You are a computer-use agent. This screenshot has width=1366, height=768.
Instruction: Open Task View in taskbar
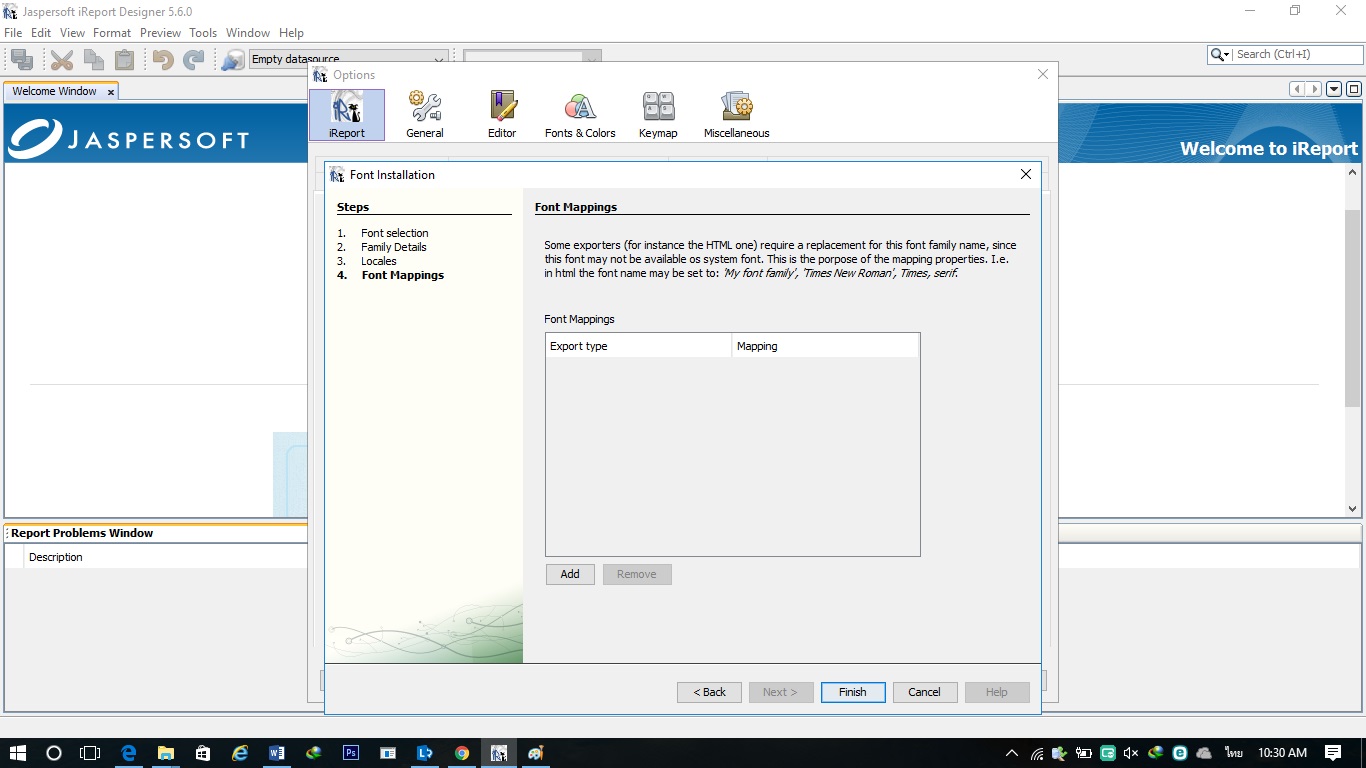click(x=90, y=753)
